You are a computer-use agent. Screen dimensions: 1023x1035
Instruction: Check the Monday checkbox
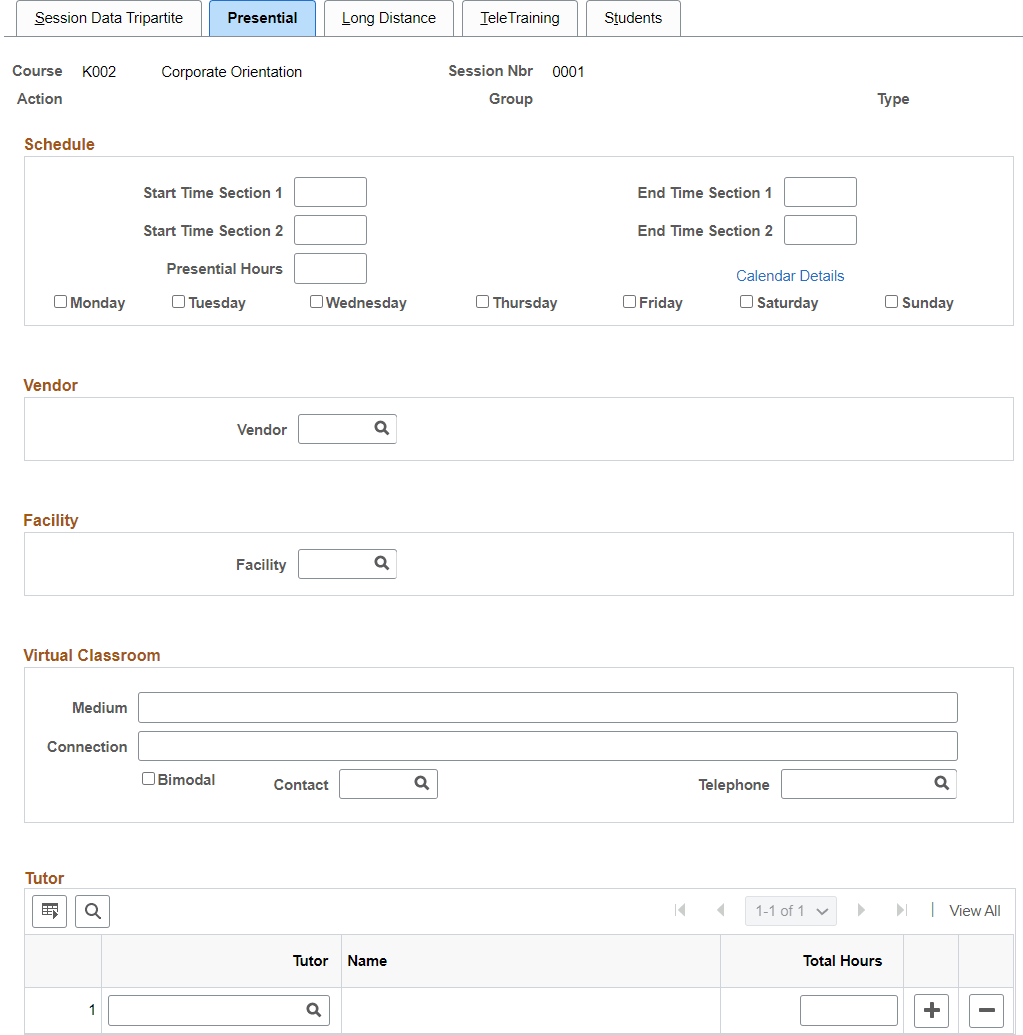click(x=60, y=302)
